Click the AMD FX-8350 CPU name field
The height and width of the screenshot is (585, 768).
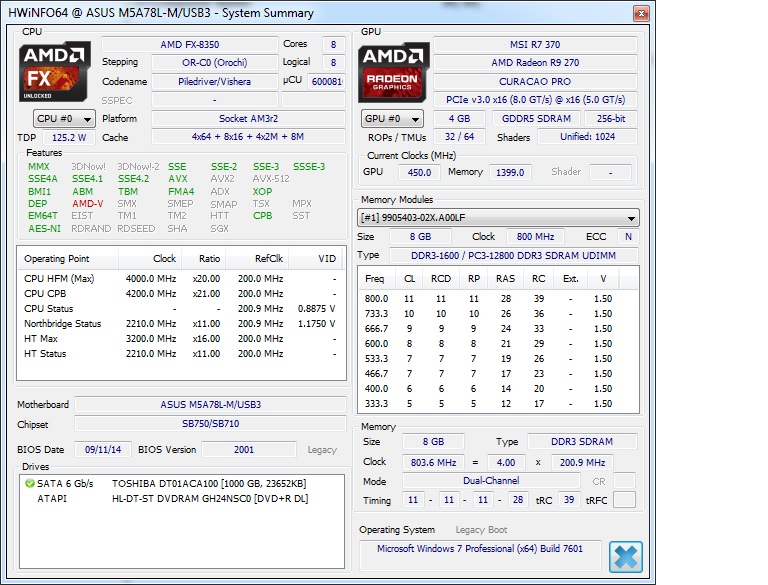pos(190,45)
